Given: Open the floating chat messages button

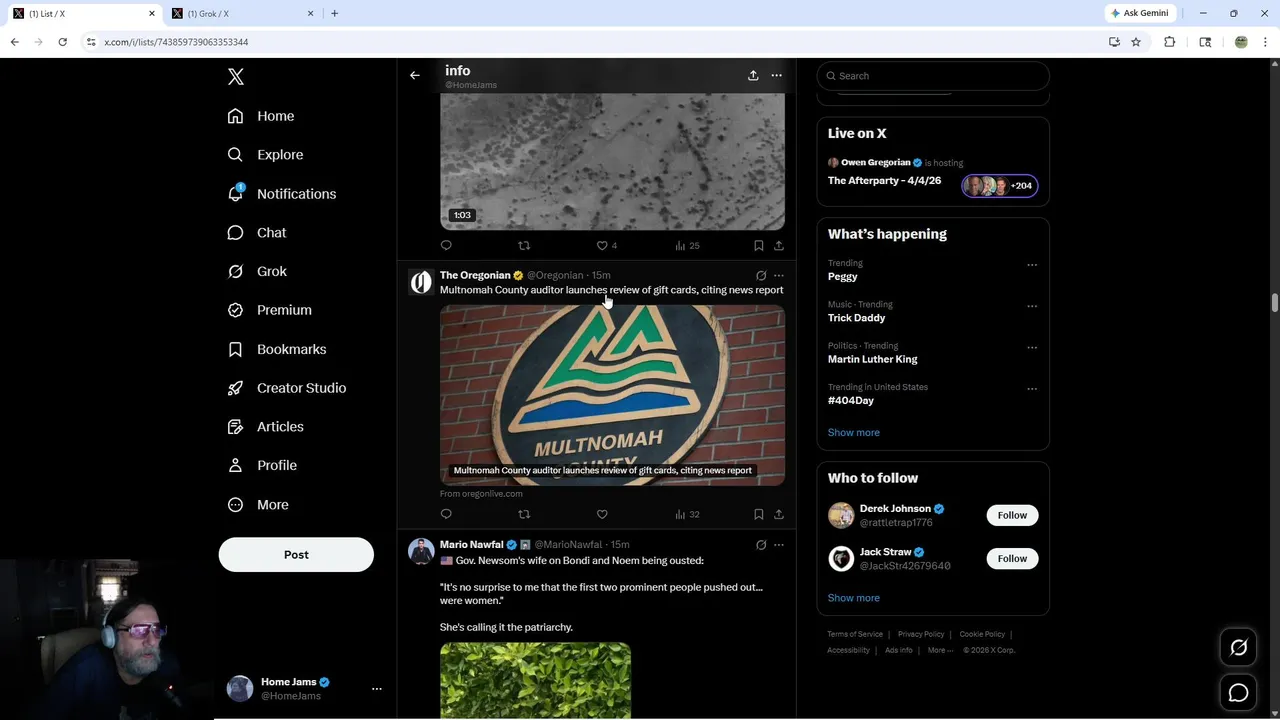Looking at the screenshot, I should 1238,693.
